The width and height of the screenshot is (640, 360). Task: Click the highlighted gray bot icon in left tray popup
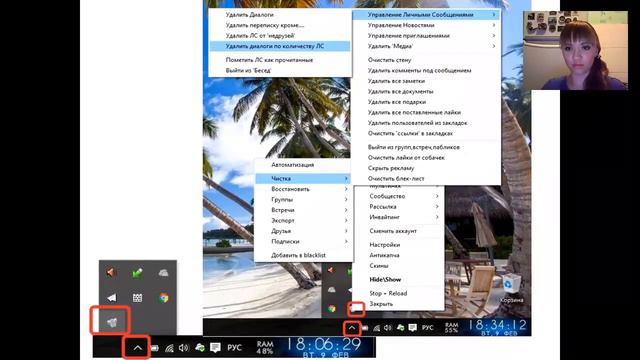click(111, 322)
